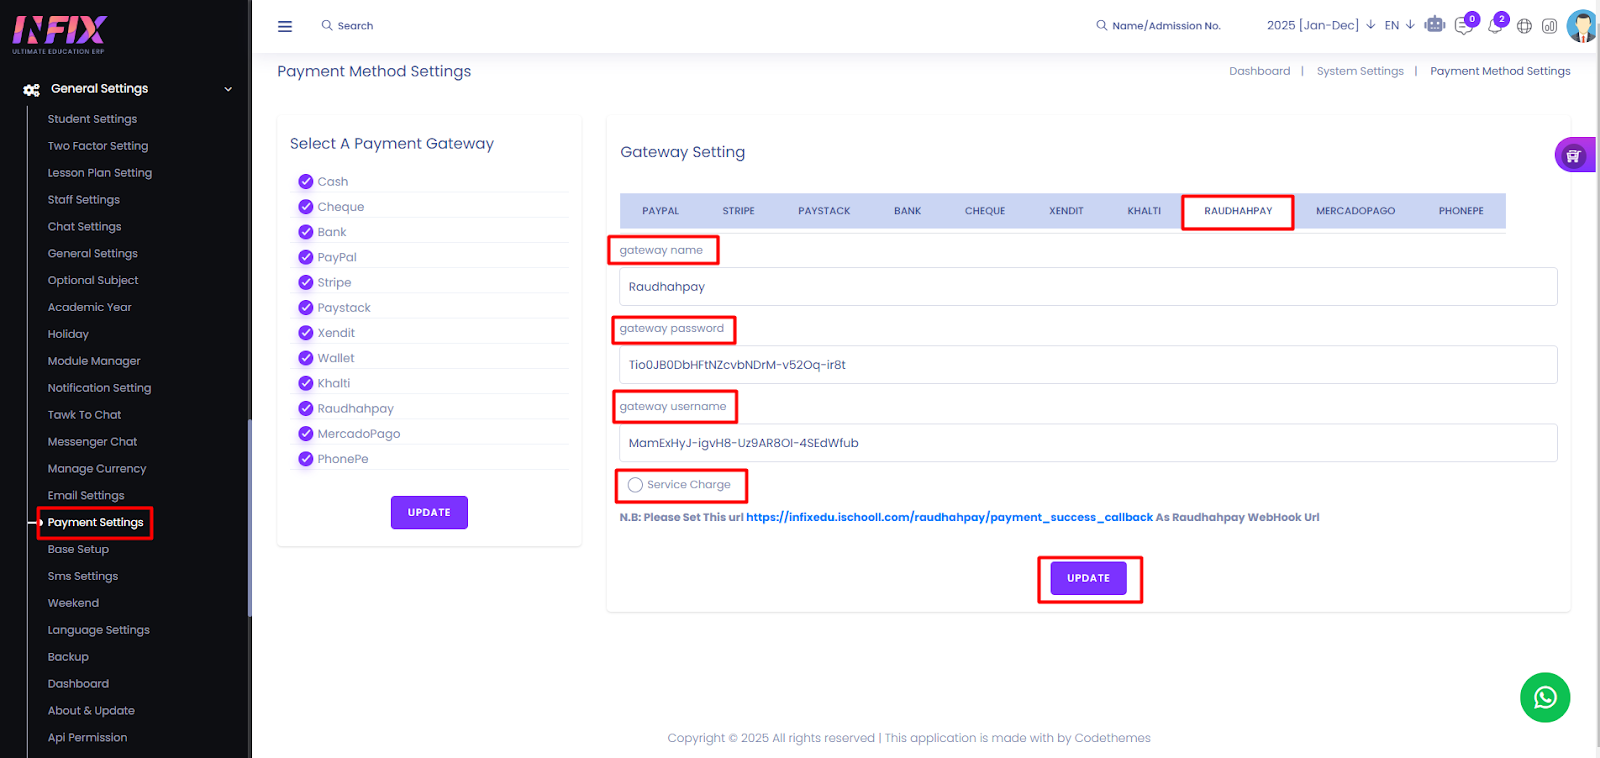Screen dimensions: 1600x758
Task: Open the WhatsApp chat floating button
Action: pos(1545,697)
